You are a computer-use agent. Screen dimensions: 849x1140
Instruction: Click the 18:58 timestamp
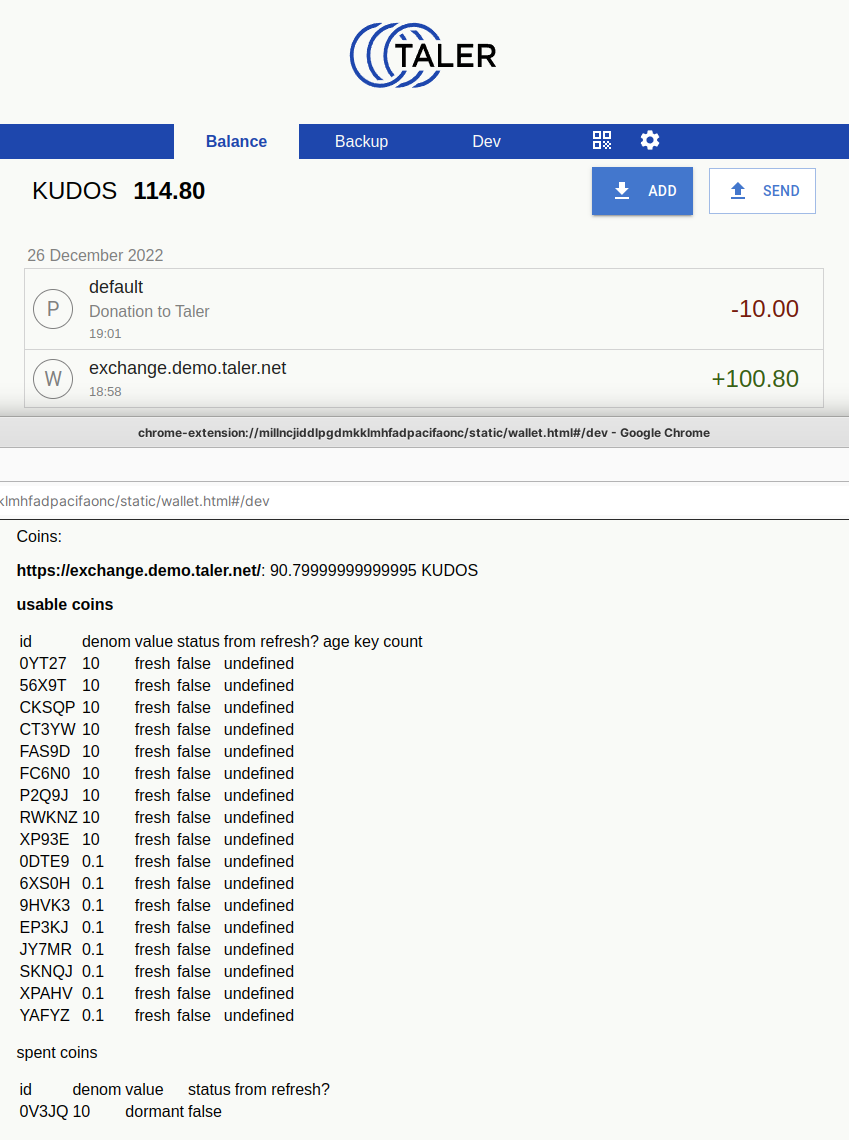click(105, 391)
